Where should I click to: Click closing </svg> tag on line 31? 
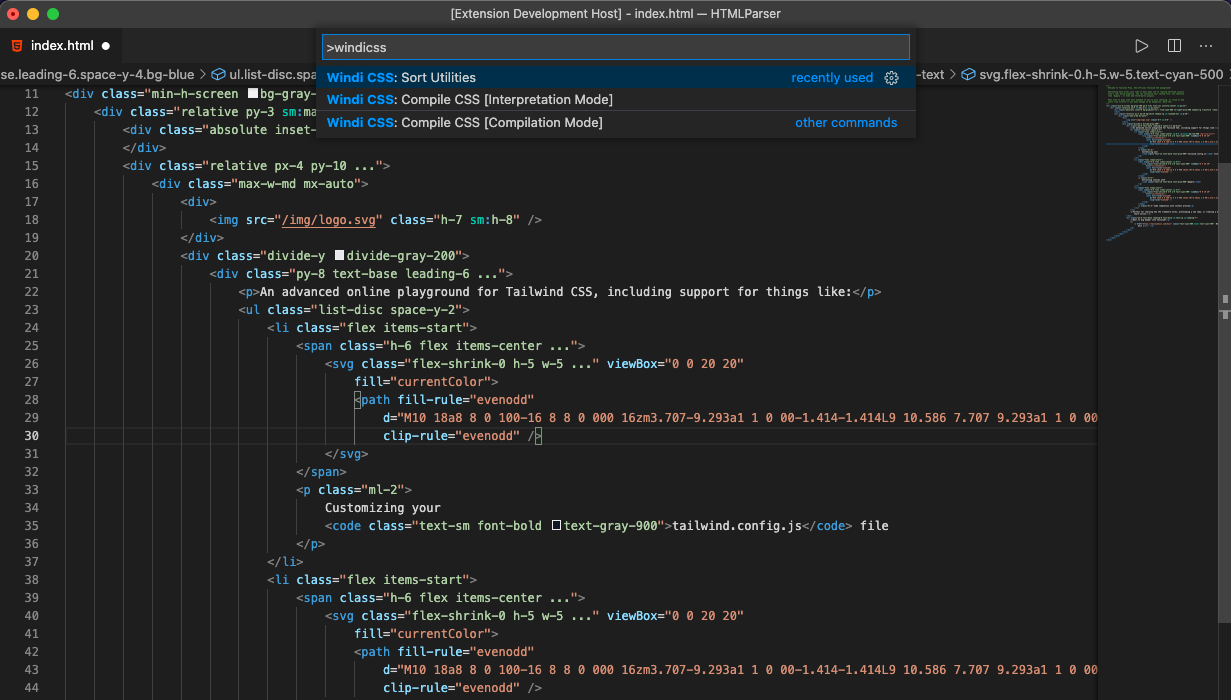[347, 454]
